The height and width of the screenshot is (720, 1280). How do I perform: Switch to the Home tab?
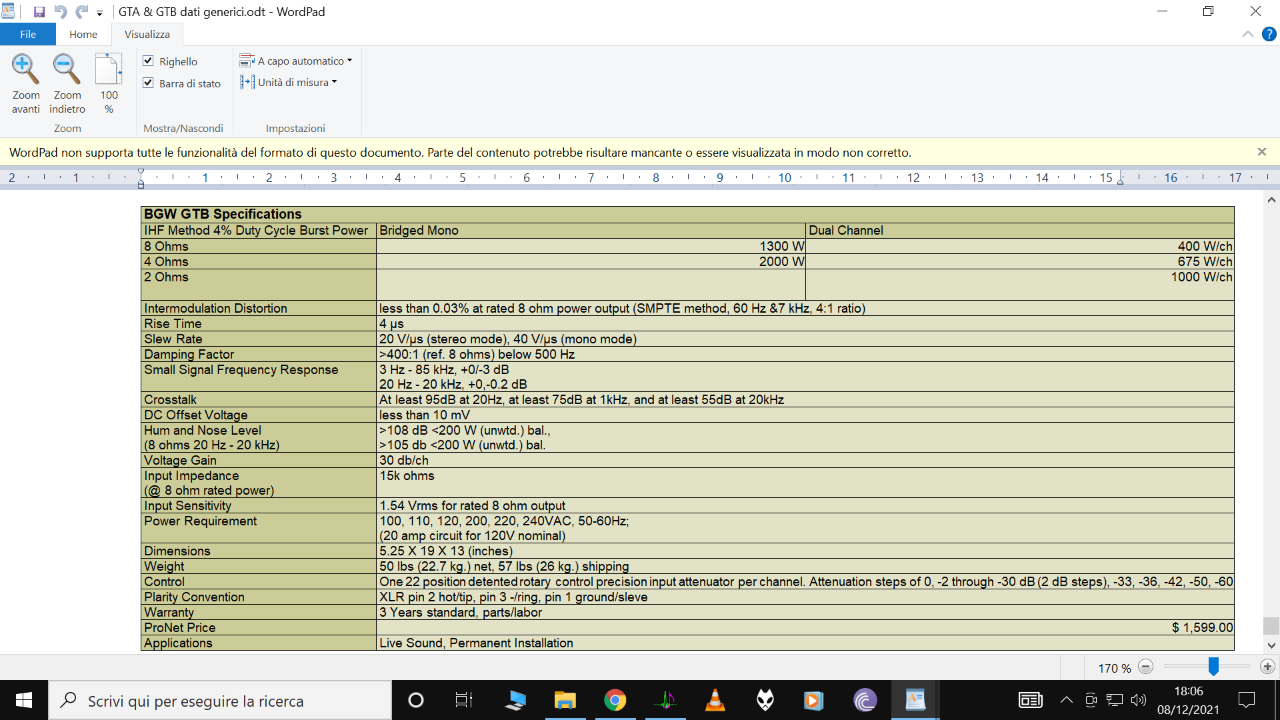83,34
